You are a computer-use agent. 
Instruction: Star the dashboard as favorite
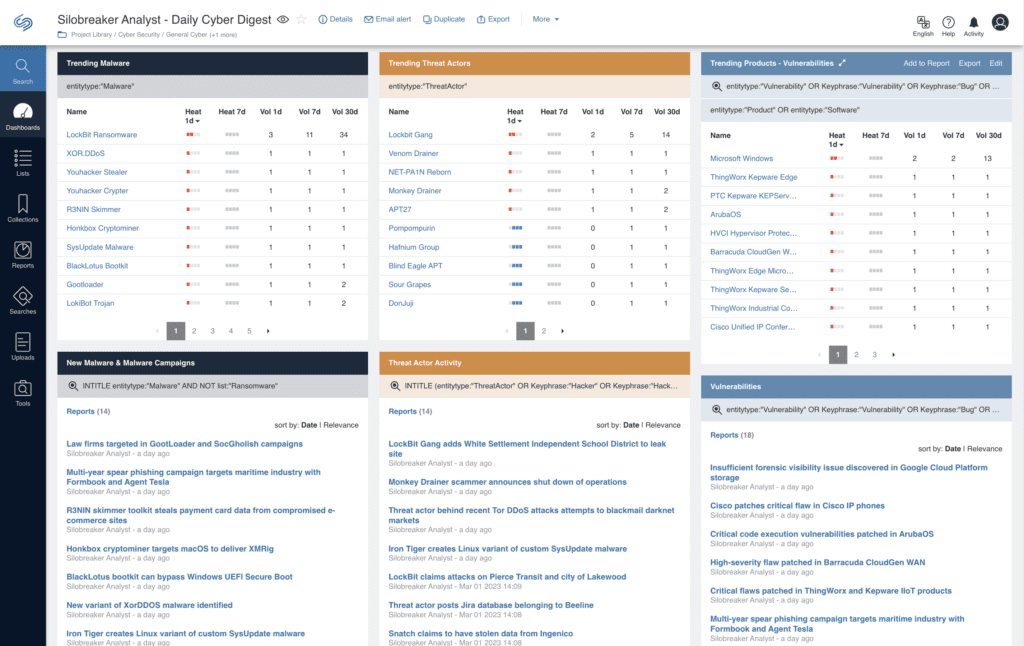coord(301,20)
